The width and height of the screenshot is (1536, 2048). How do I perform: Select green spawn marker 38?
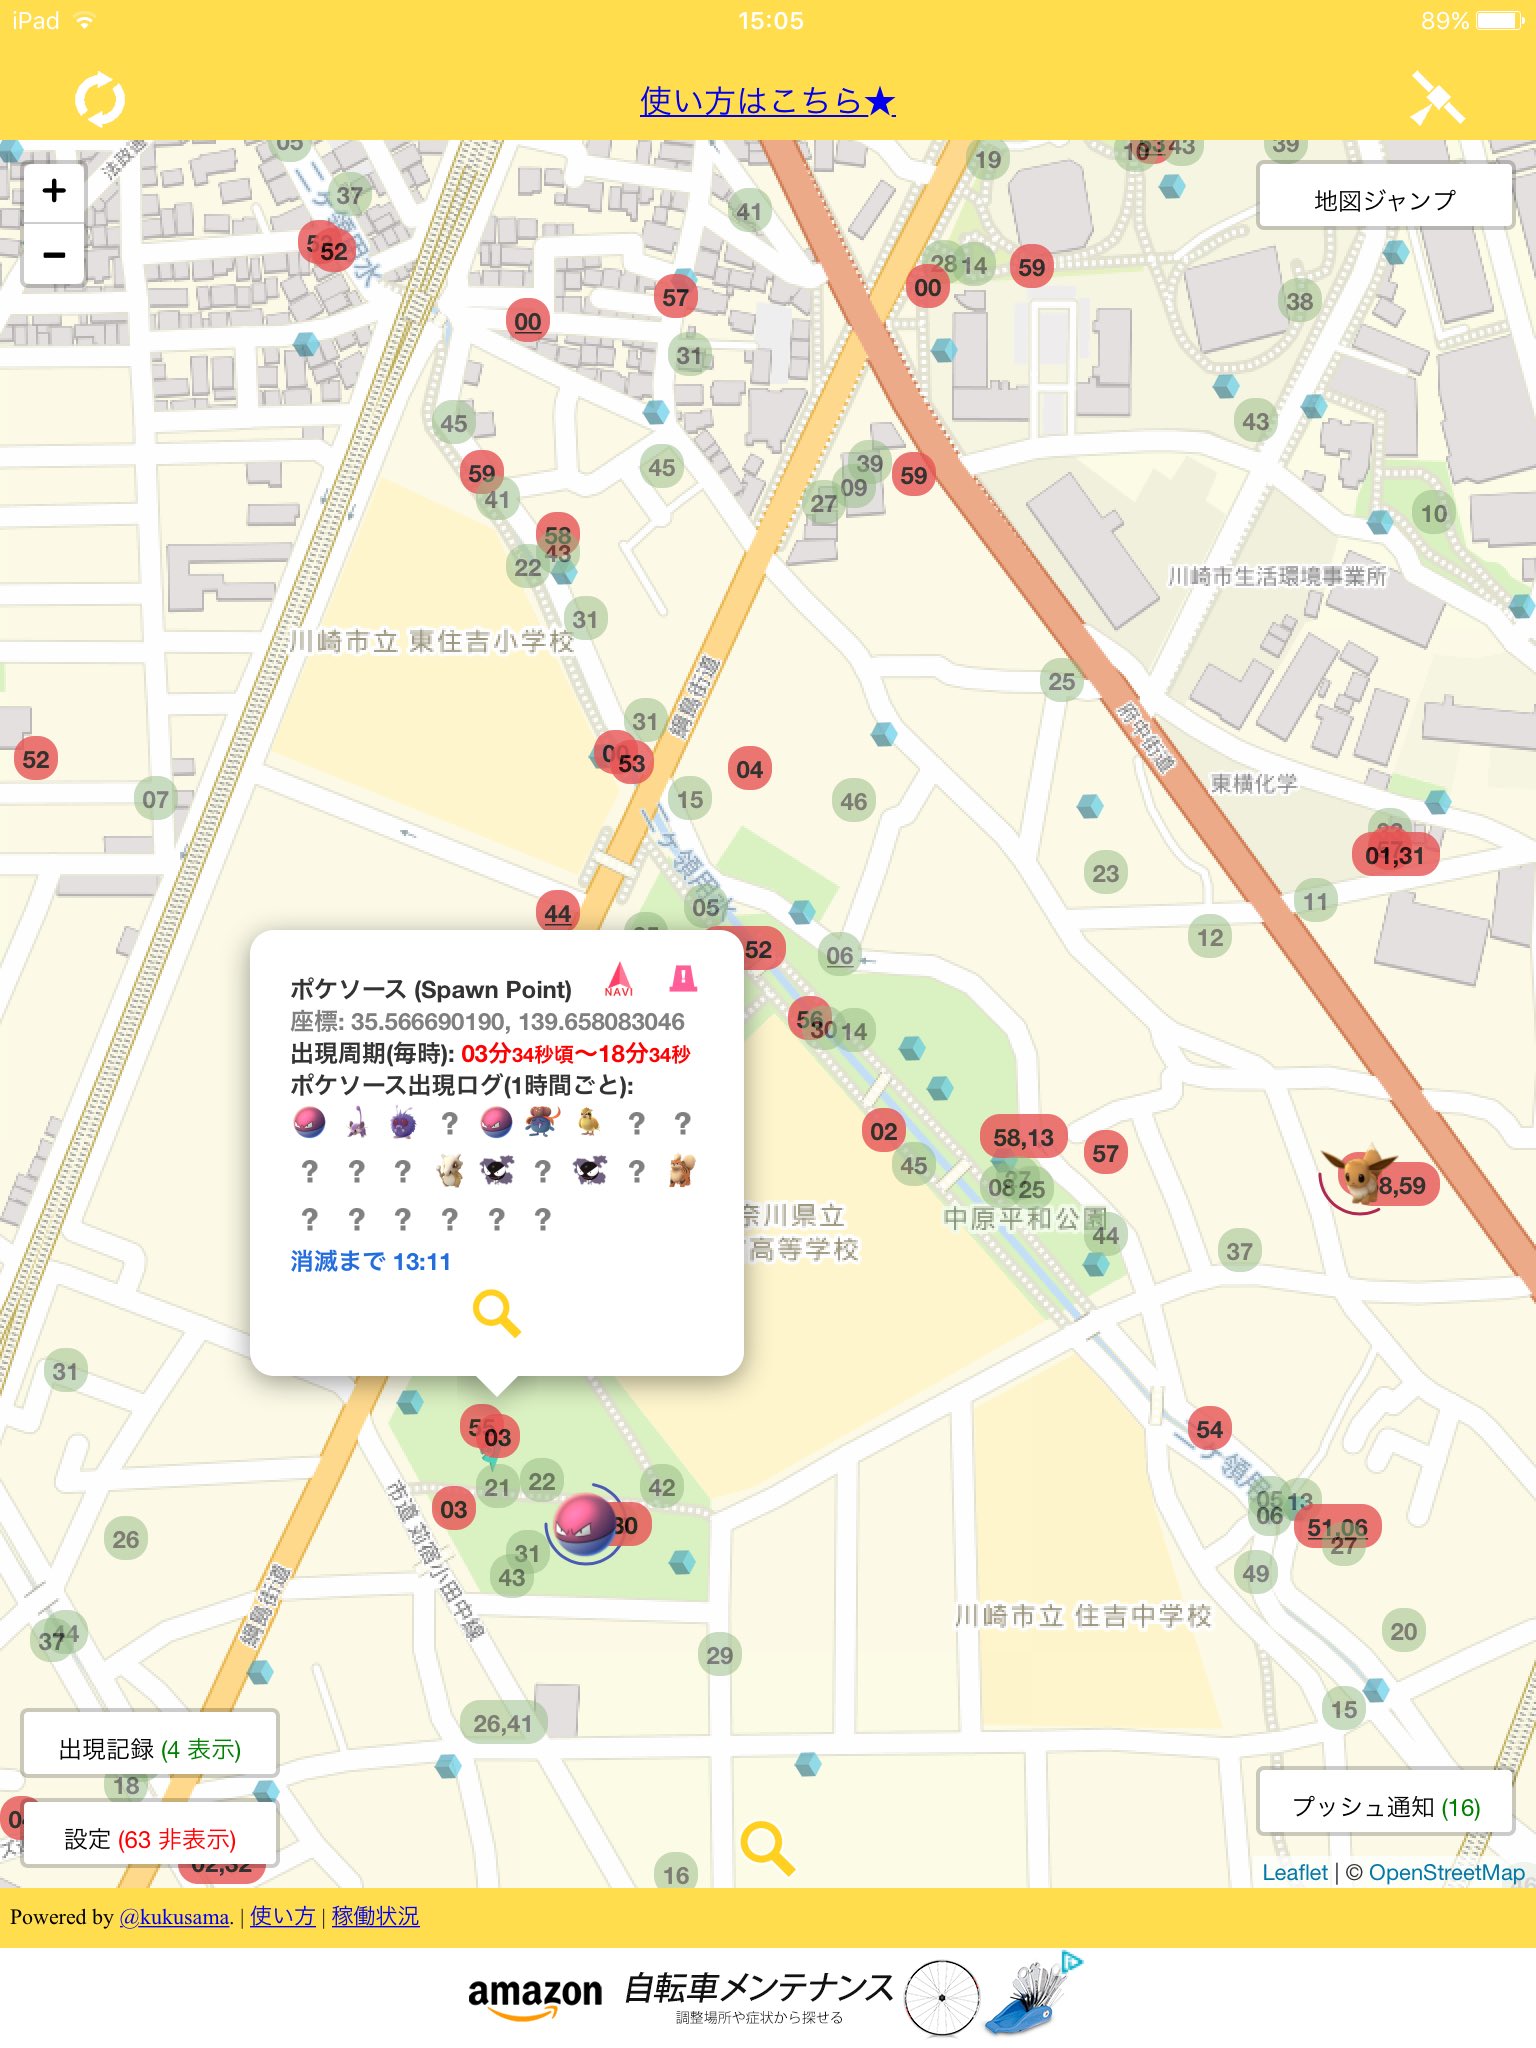pyautogui.click(x=1299, y=301)
